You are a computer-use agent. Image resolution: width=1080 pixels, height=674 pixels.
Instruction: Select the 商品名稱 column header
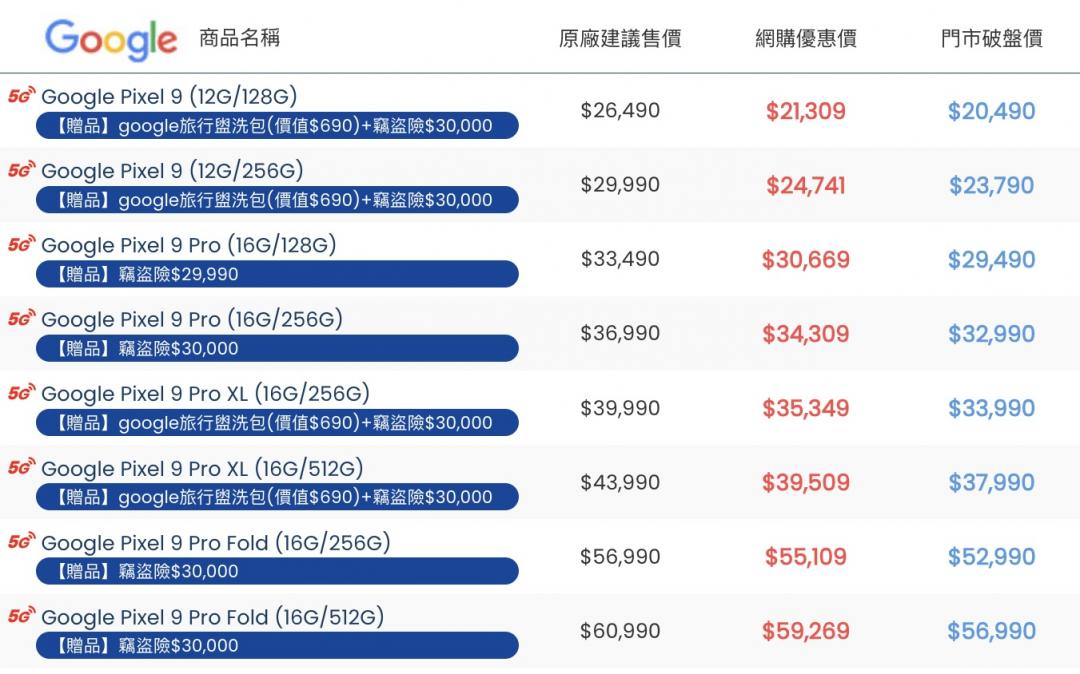point(240,38)
